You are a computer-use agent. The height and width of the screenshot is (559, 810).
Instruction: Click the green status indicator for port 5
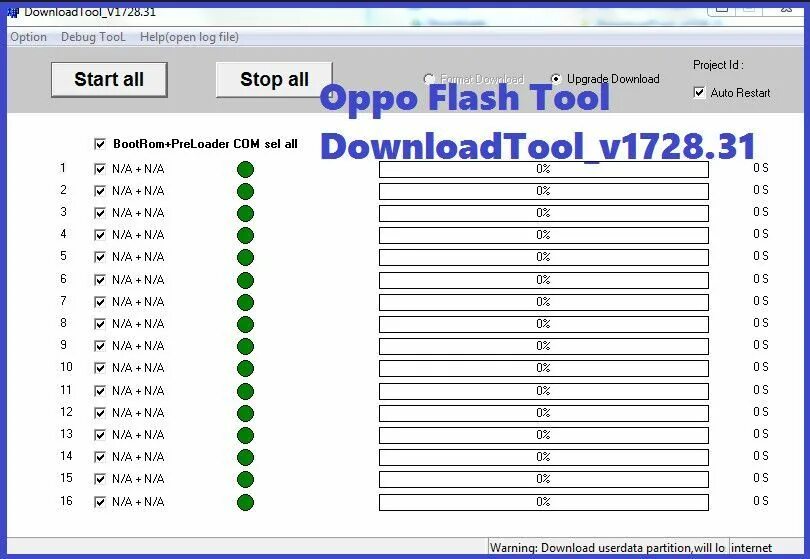pos(245,257)
